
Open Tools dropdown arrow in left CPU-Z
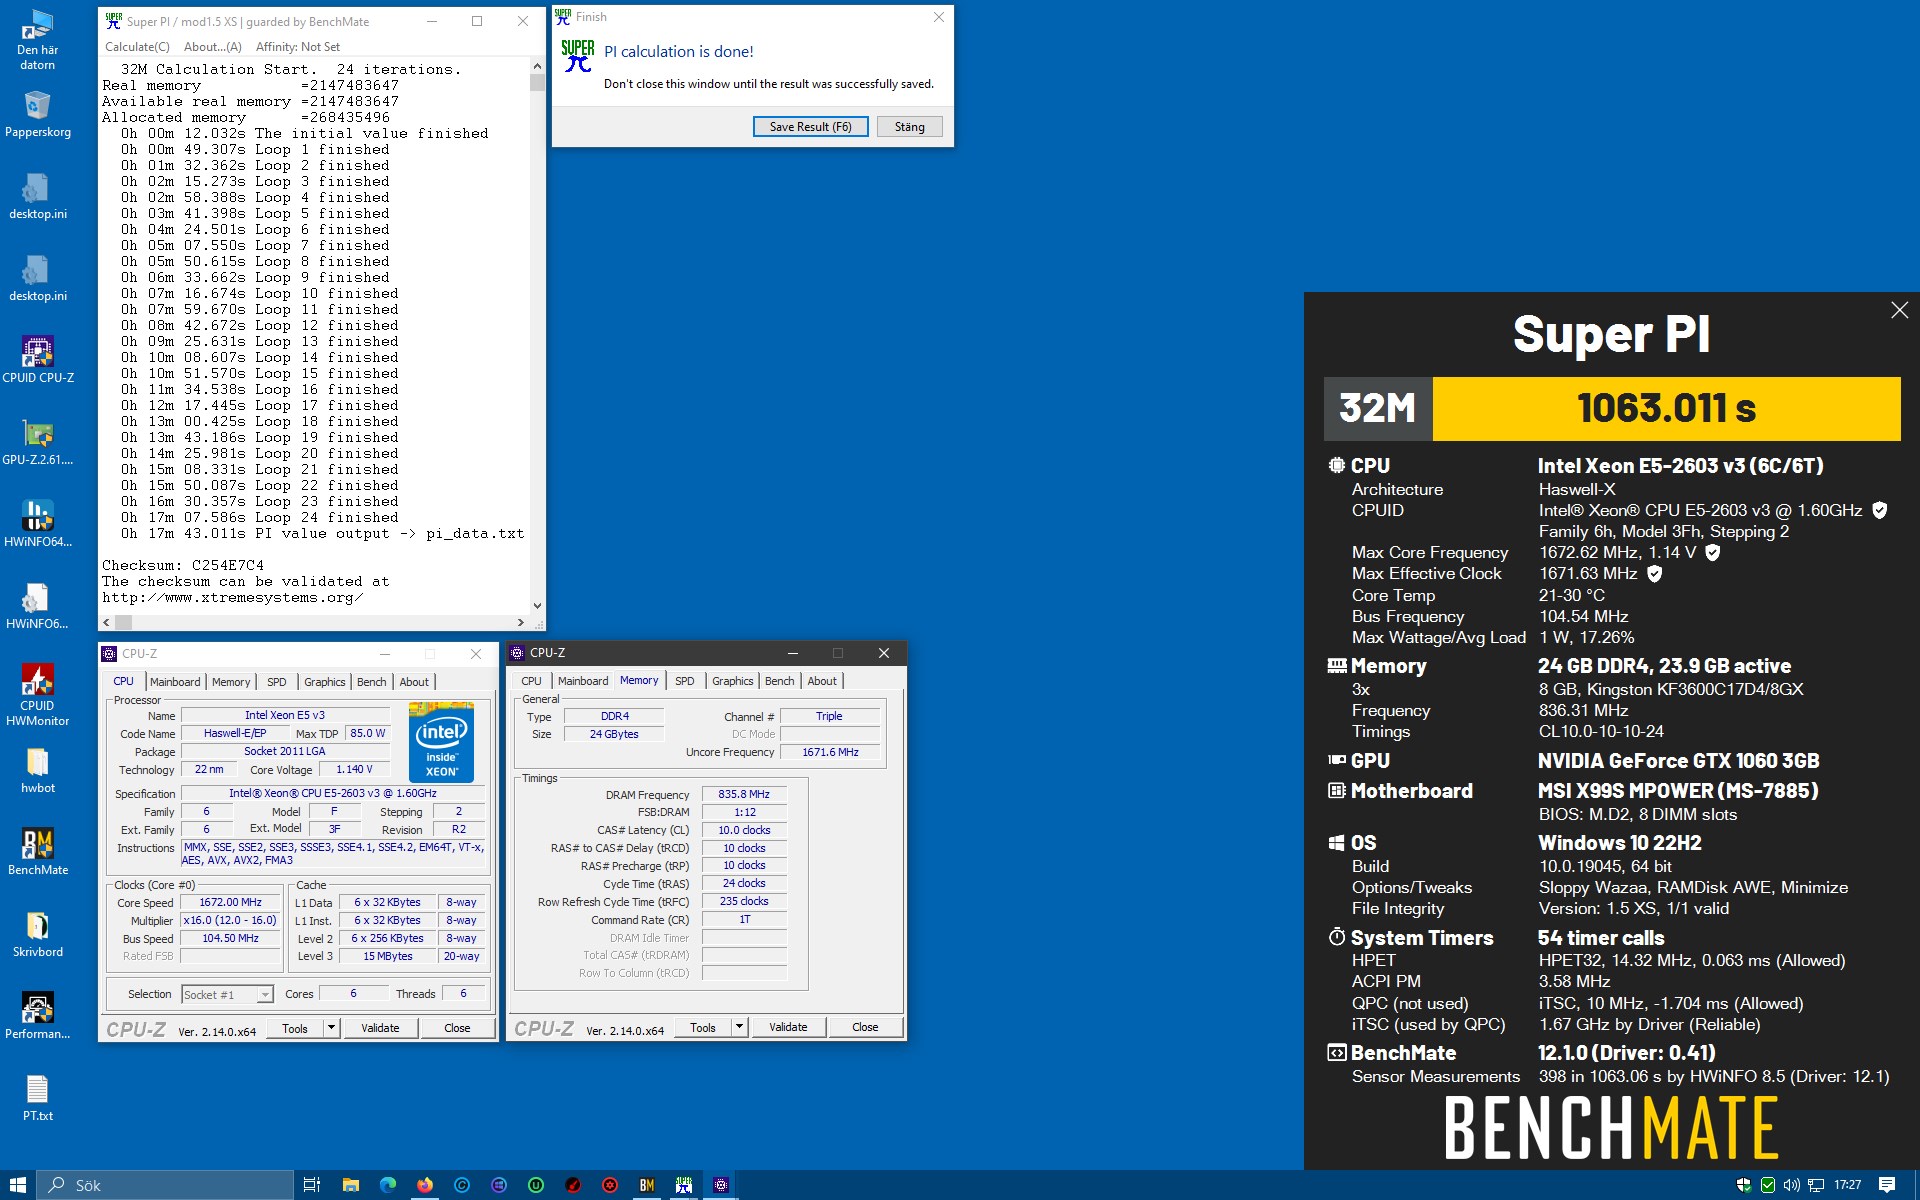click(331, 1028)
